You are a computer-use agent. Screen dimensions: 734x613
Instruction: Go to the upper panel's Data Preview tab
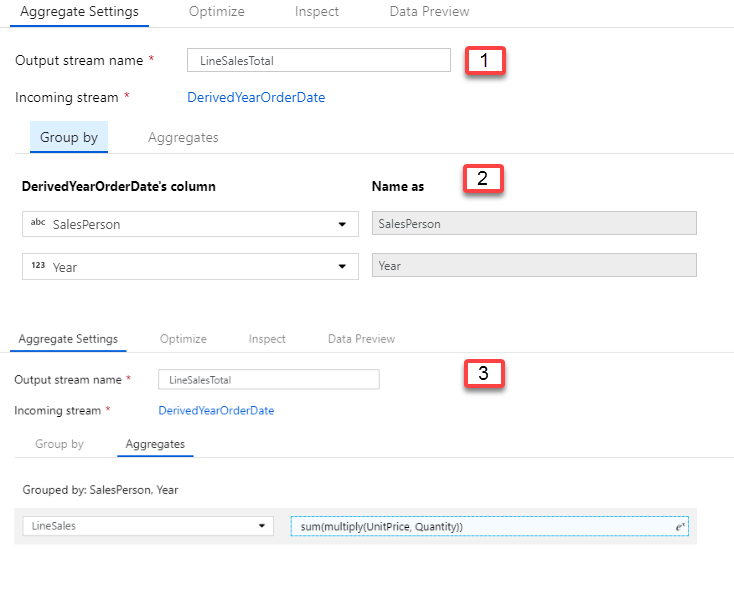pyautogui.click(x=429, y=12)
